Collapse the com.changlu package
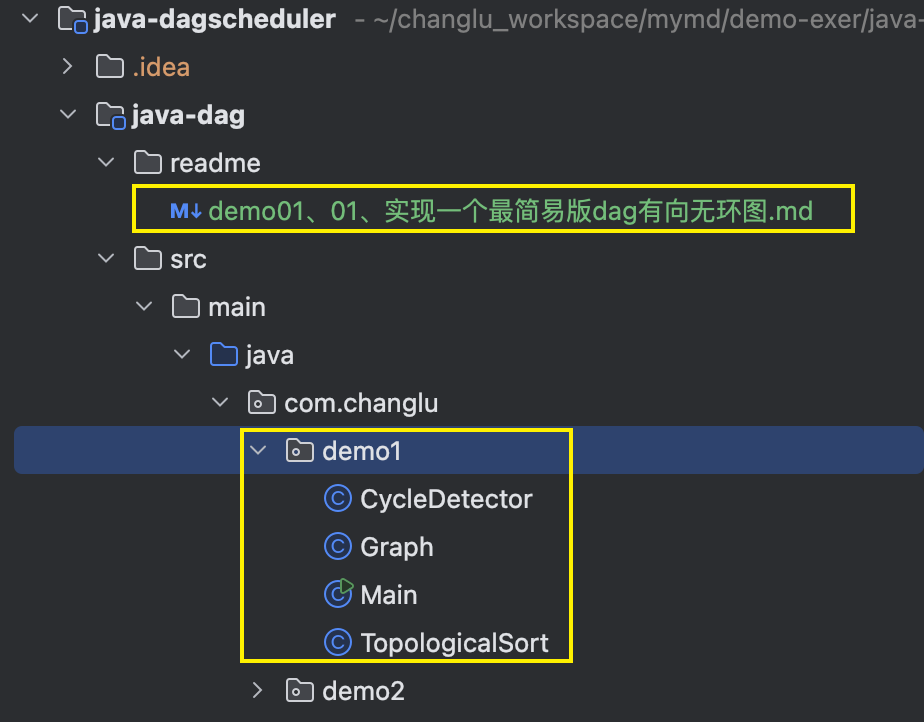The height and width of the screenshot is (722, 924). click(220, 402)
